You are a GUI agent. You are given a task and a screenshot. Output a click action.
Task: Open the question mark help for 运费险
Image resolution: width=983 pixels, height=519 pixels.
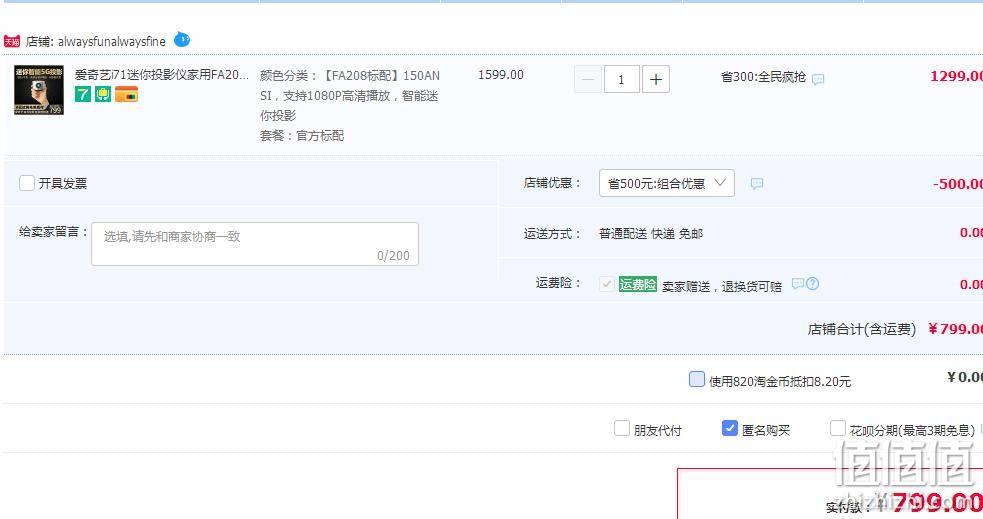point(812,283)
